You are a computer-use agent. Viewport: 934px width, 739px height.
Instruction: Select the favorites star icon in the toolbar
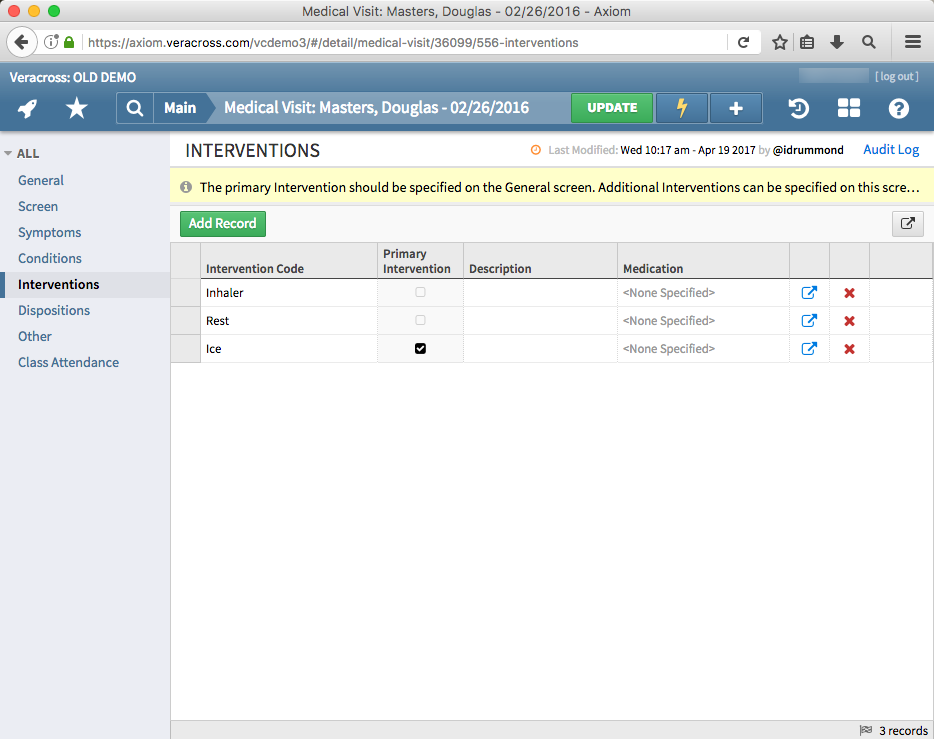76,108
